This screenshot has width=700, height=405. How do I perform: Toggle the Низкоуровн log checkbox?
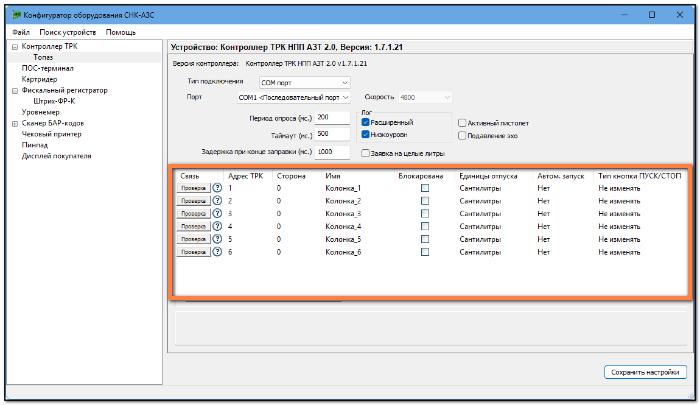point(366,134)
